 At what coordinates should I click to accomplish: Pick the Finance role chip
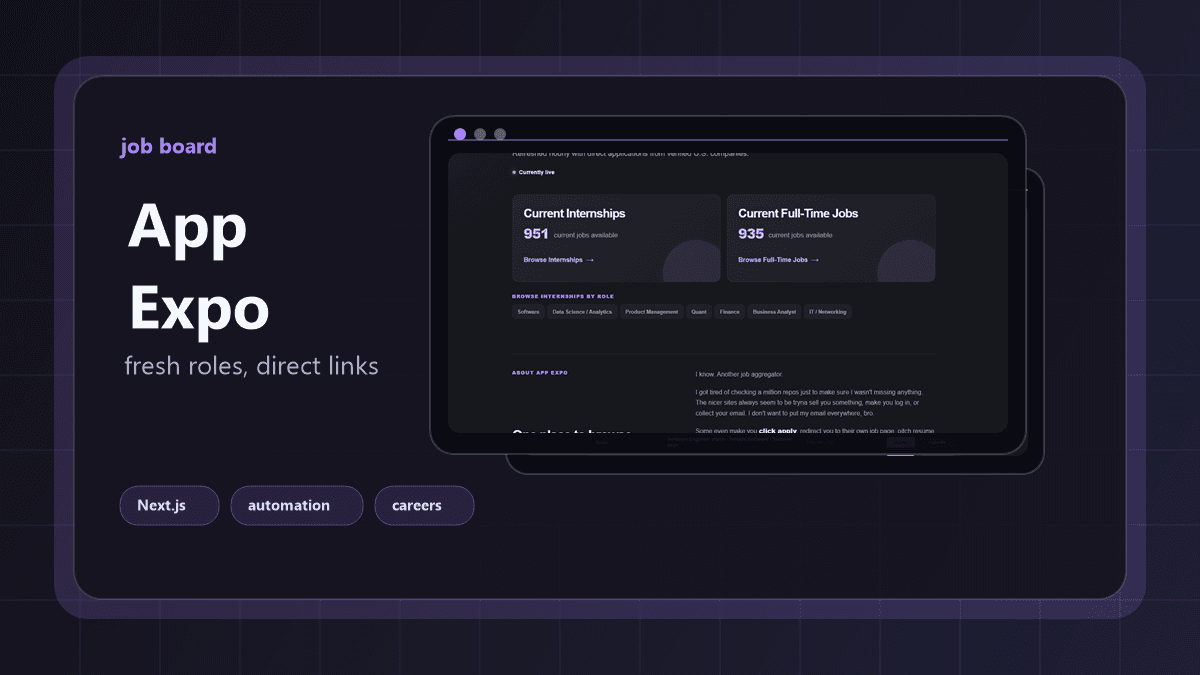tap(730, 312)
